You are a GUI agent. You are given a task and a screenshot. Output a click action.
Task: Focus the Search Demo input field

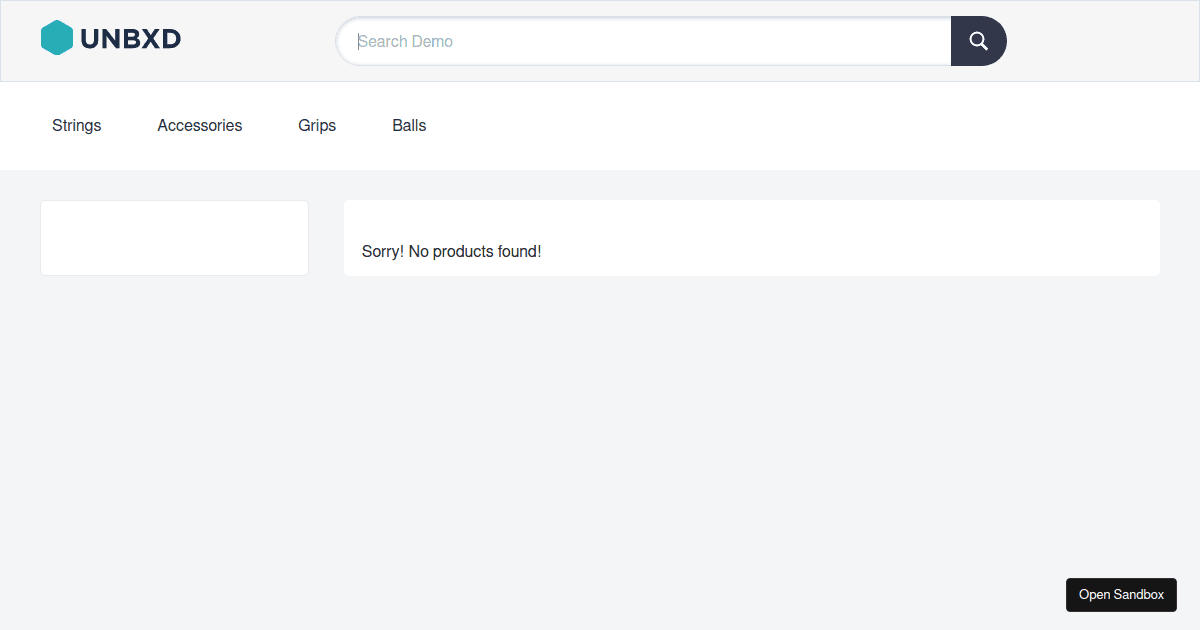[x=644, y=41]
